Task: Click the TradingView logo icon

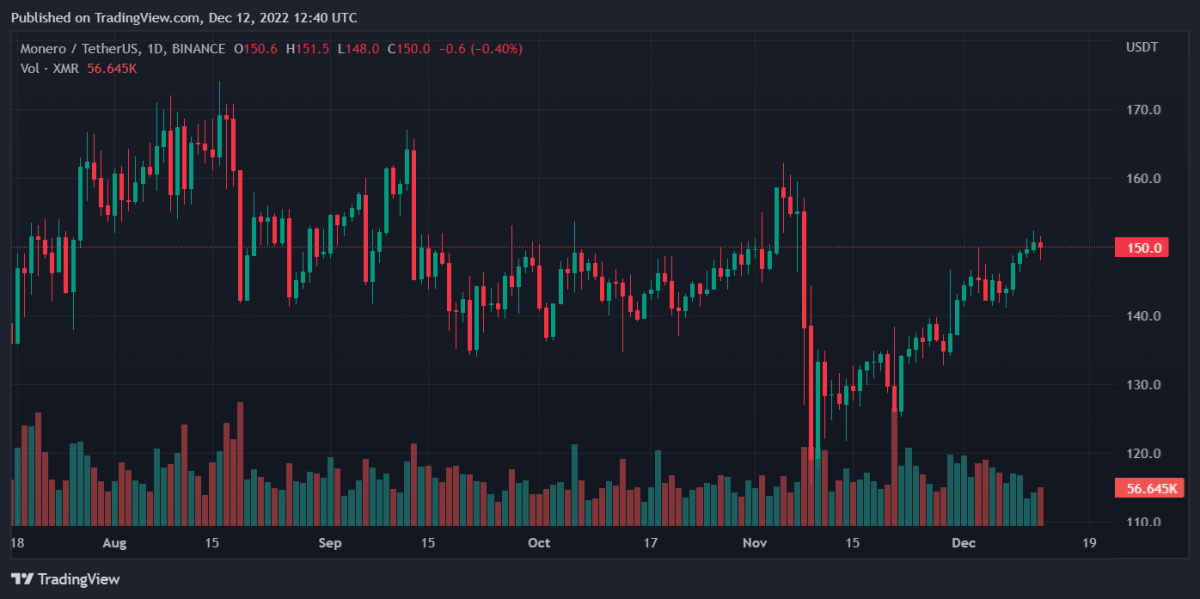Action: click(x=23, y=579)
